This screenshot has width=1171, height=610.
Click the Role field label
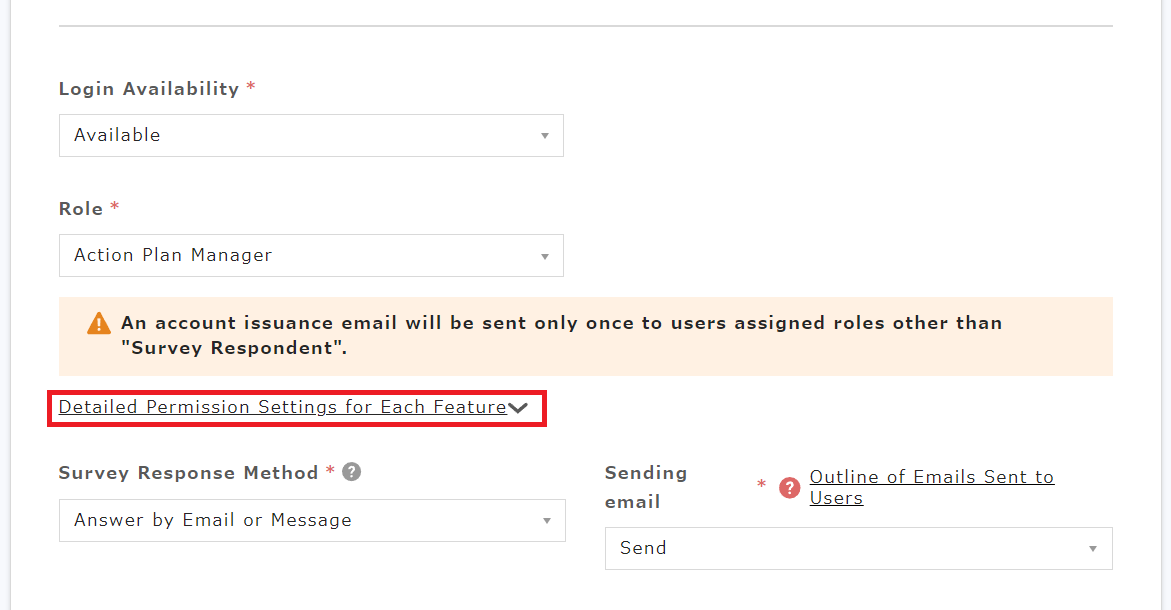pyautogui.click(x=81, y=209)
